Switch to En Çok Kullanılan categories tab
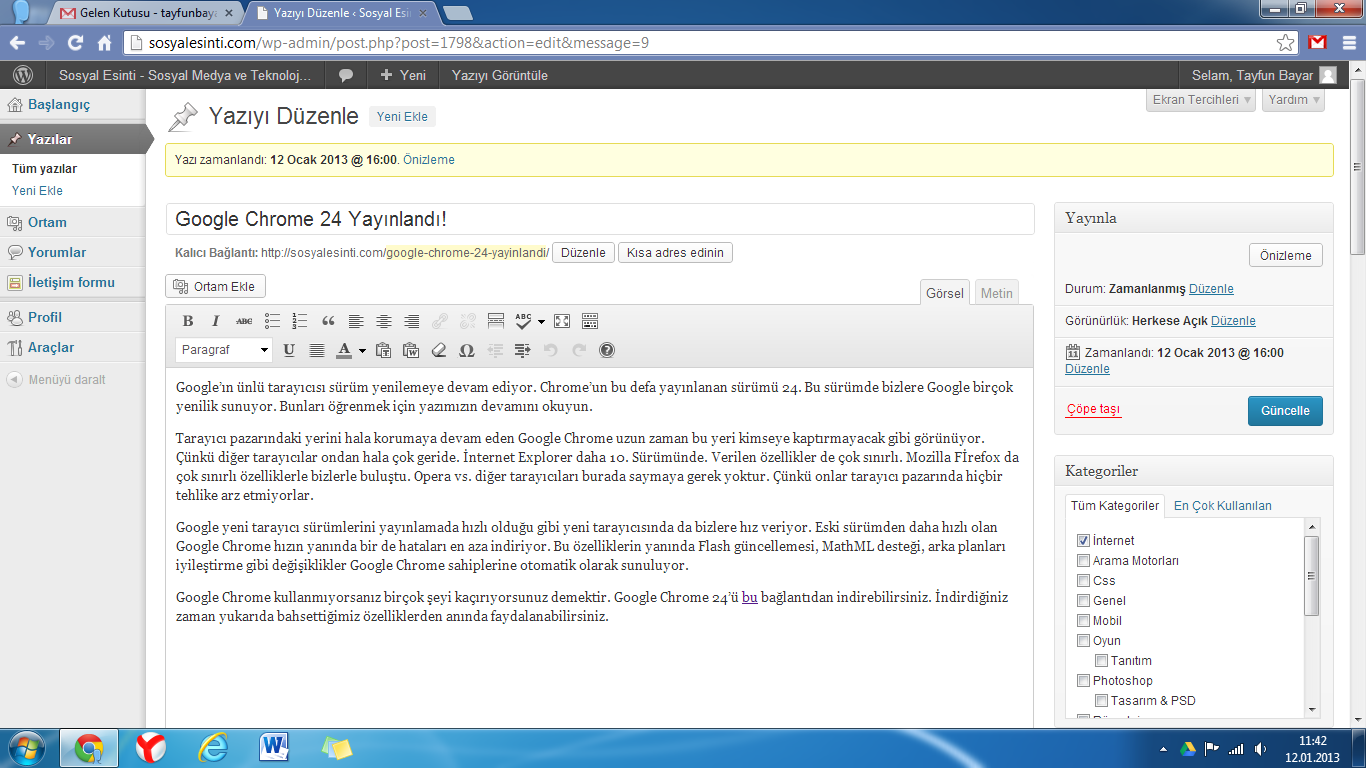The image size is (1366, 768). (1223, 505)
